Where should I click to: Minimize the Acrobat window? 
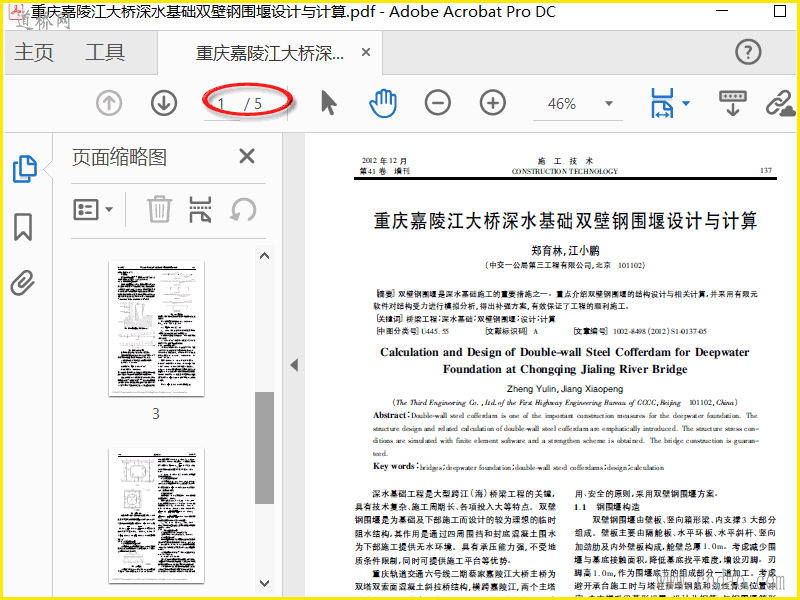(x=722, y=10)
